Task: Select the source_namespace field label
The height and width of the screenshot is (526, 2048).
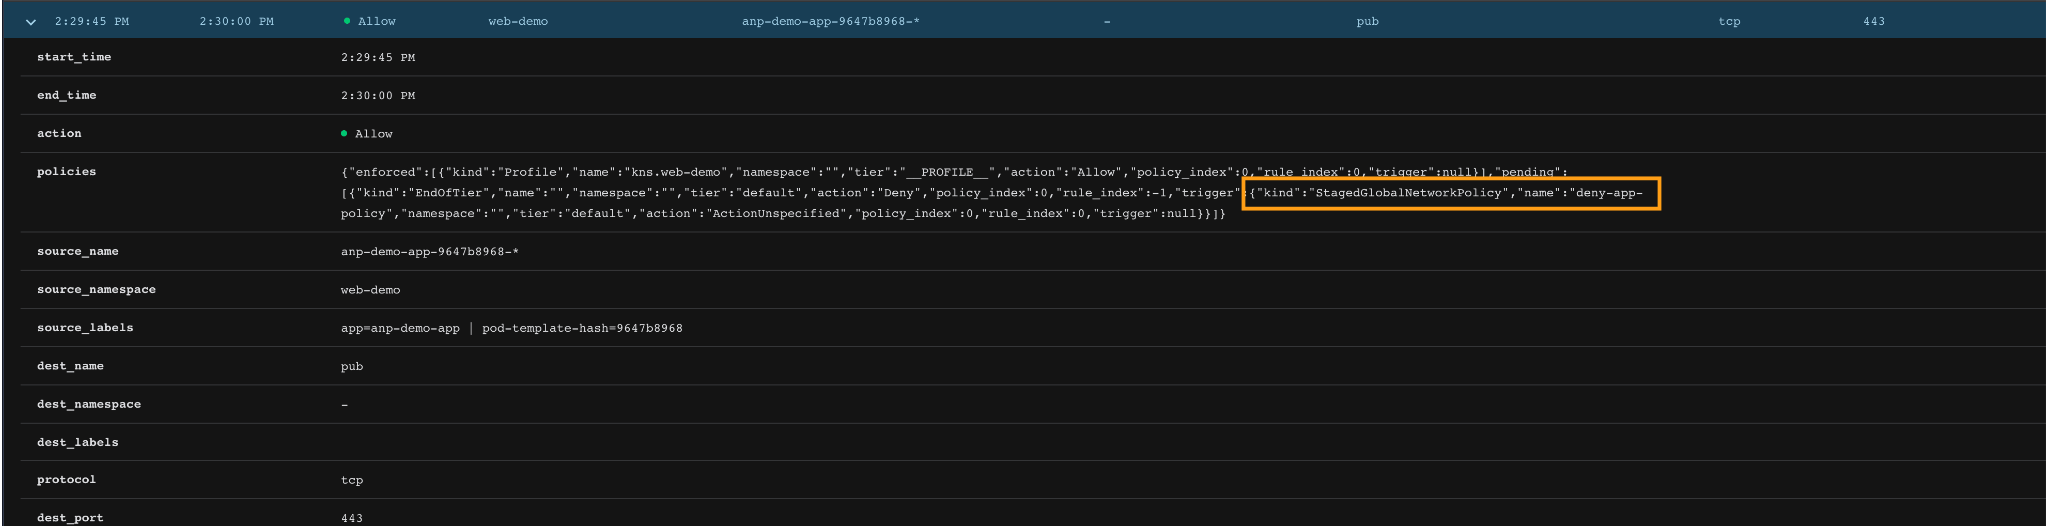Action: coord(96,289)
